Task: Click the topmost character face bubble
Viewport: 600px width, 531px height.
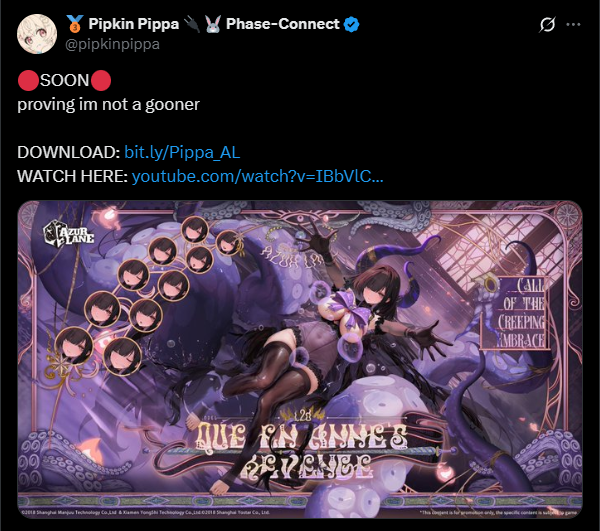Action: pyautogui.click(x=195, y=230)
